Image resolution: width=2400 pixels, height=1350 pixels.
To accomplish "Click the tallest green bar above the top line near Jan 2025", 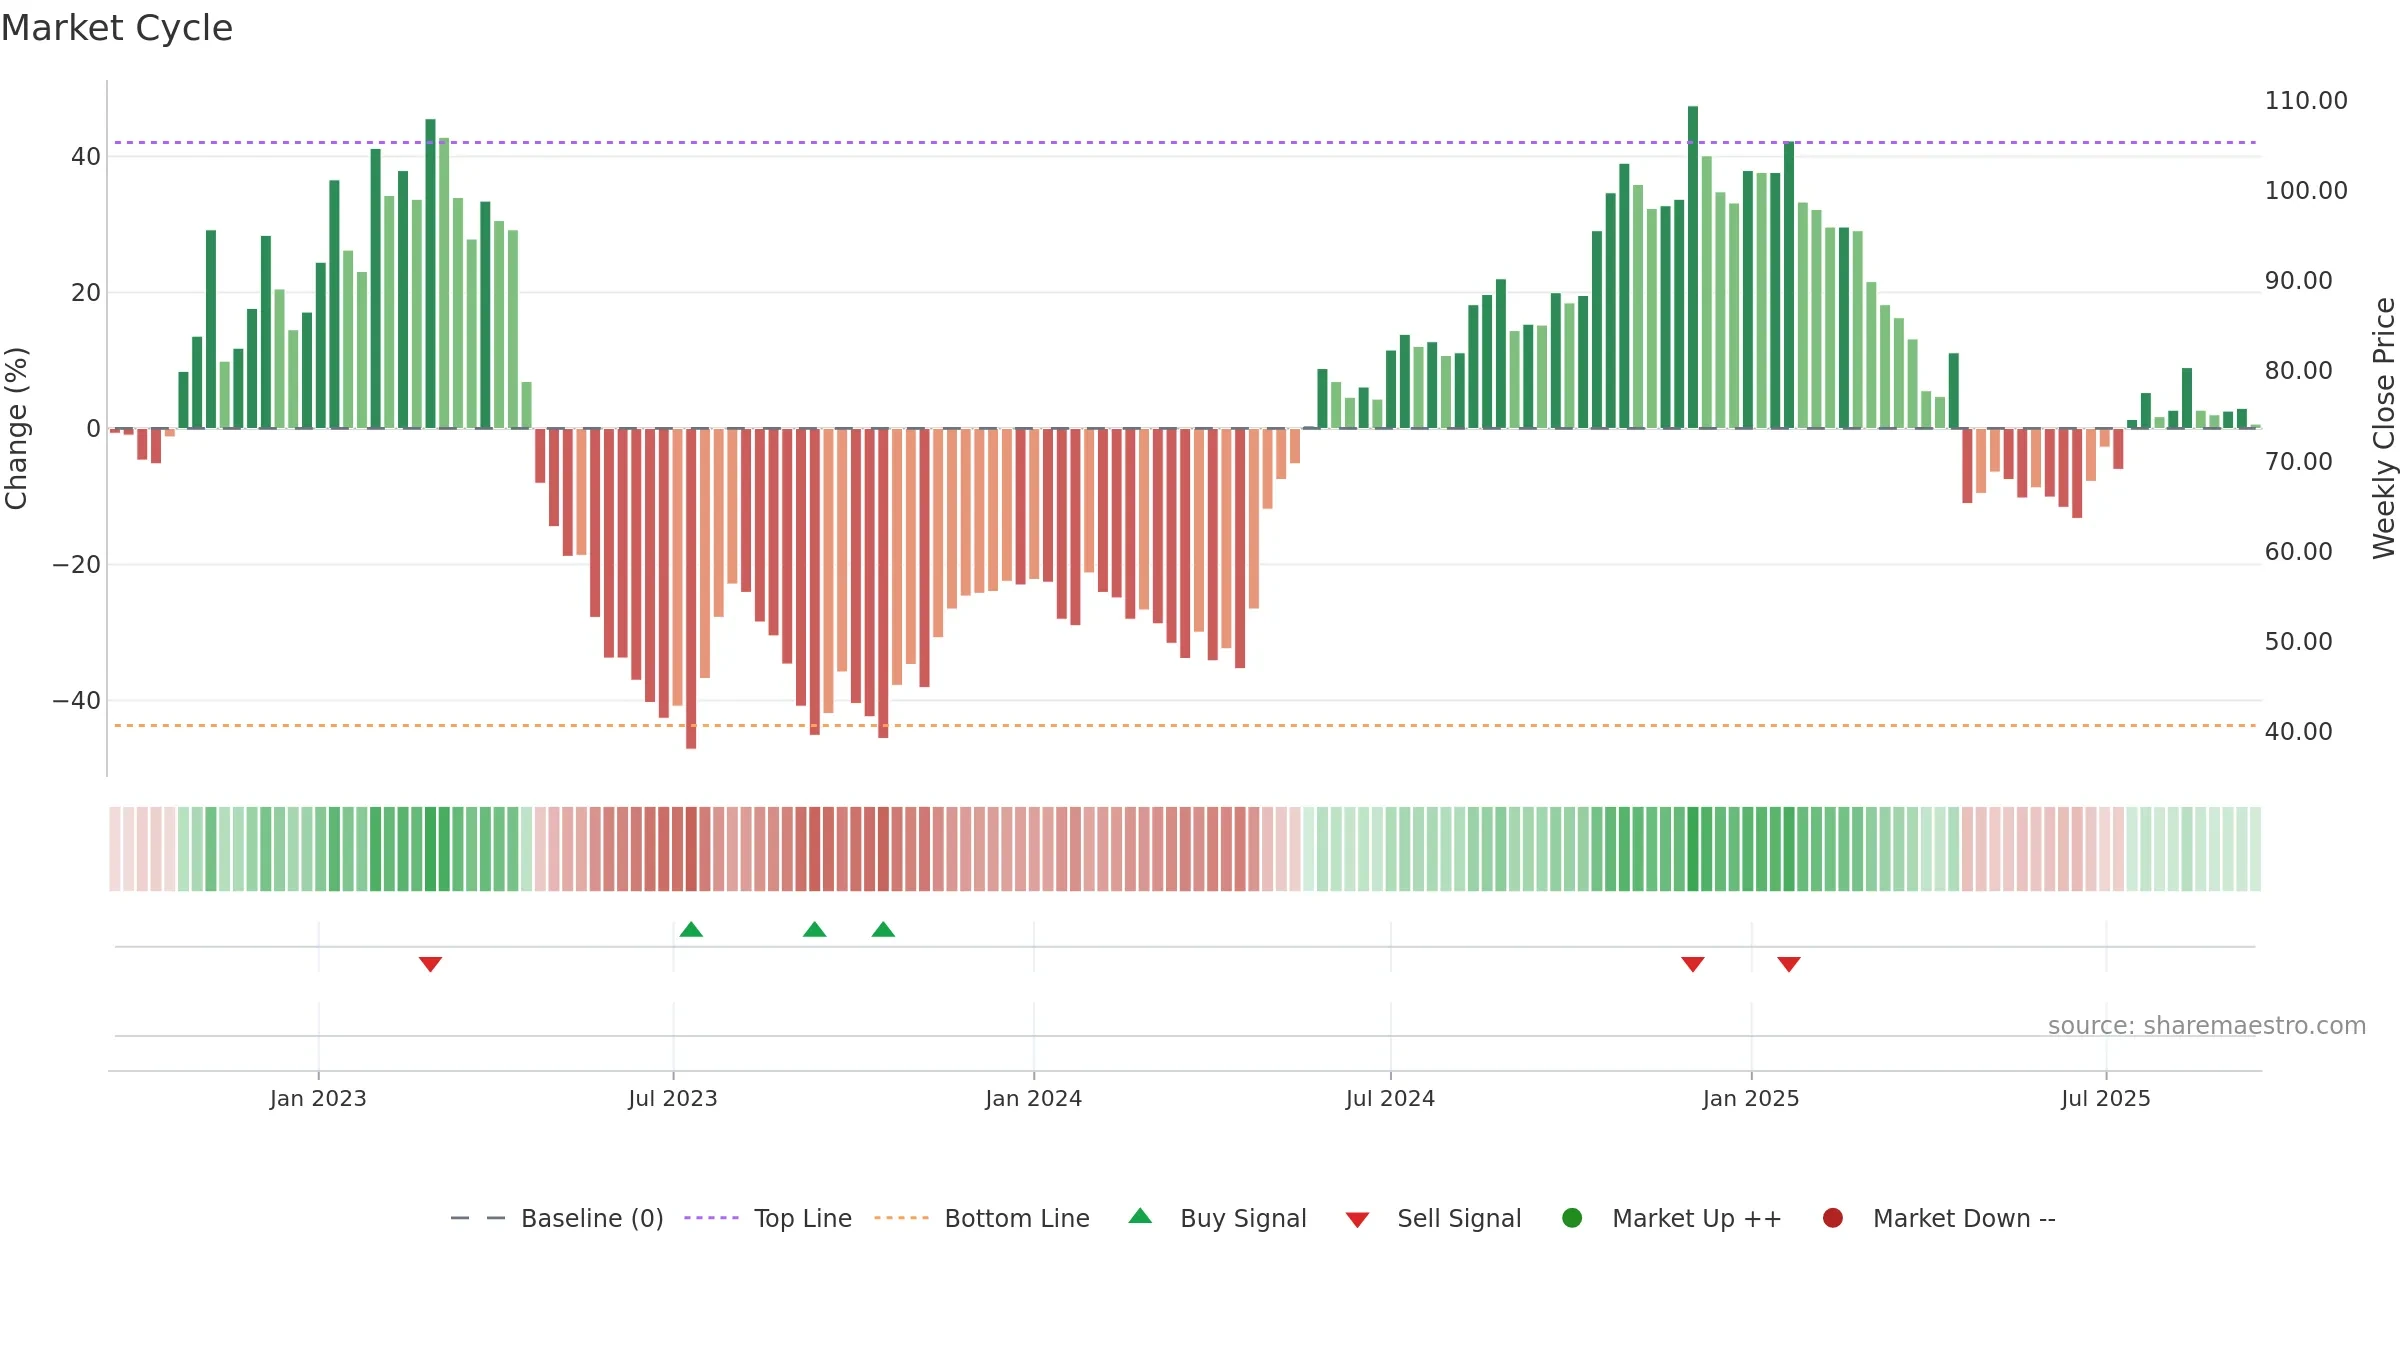I will coord(1693,267).
